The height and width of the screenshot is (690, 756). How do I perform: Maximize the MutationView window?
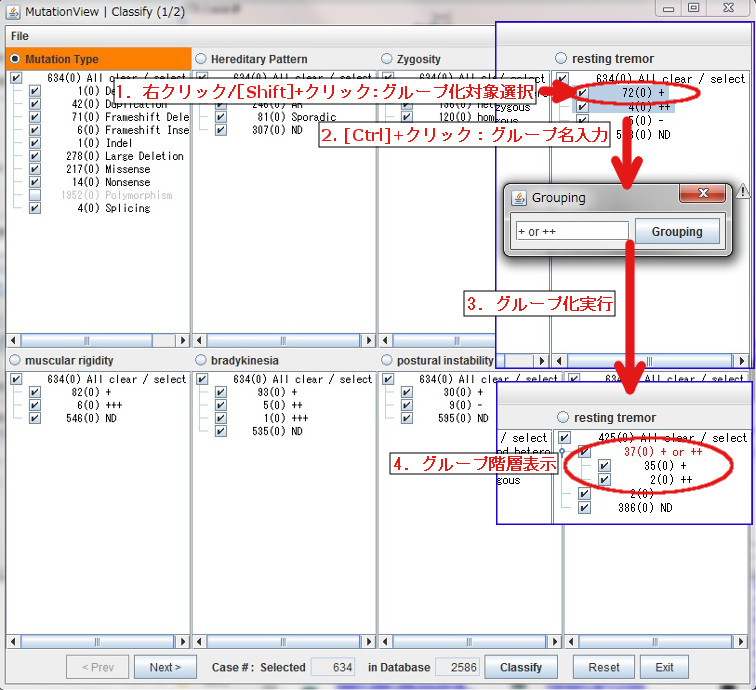pyautogui.click(x=693, y=7)
